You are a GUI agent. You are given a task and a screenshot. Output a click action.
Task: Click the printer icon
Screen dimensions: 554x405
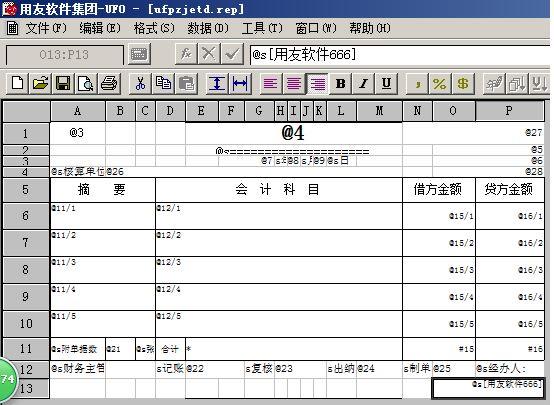click(109, 84)
